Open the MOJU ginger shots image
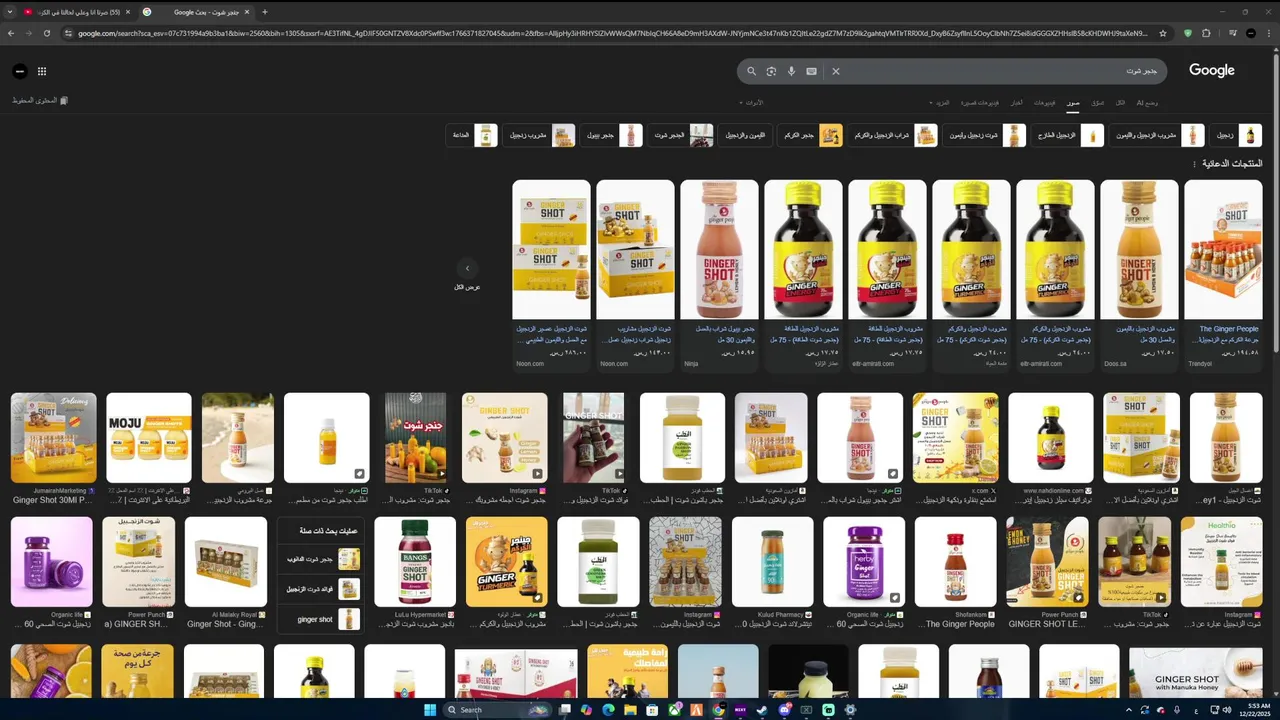This screenshot has height=720, width=1280. click(149, 438)
